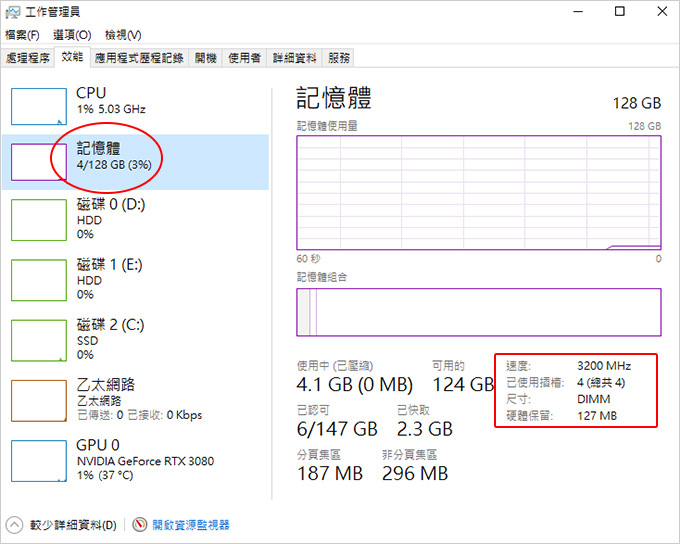Click the 磁碟 0 (D:) label
Screen dimensions: 680x544
coord(111,204)
